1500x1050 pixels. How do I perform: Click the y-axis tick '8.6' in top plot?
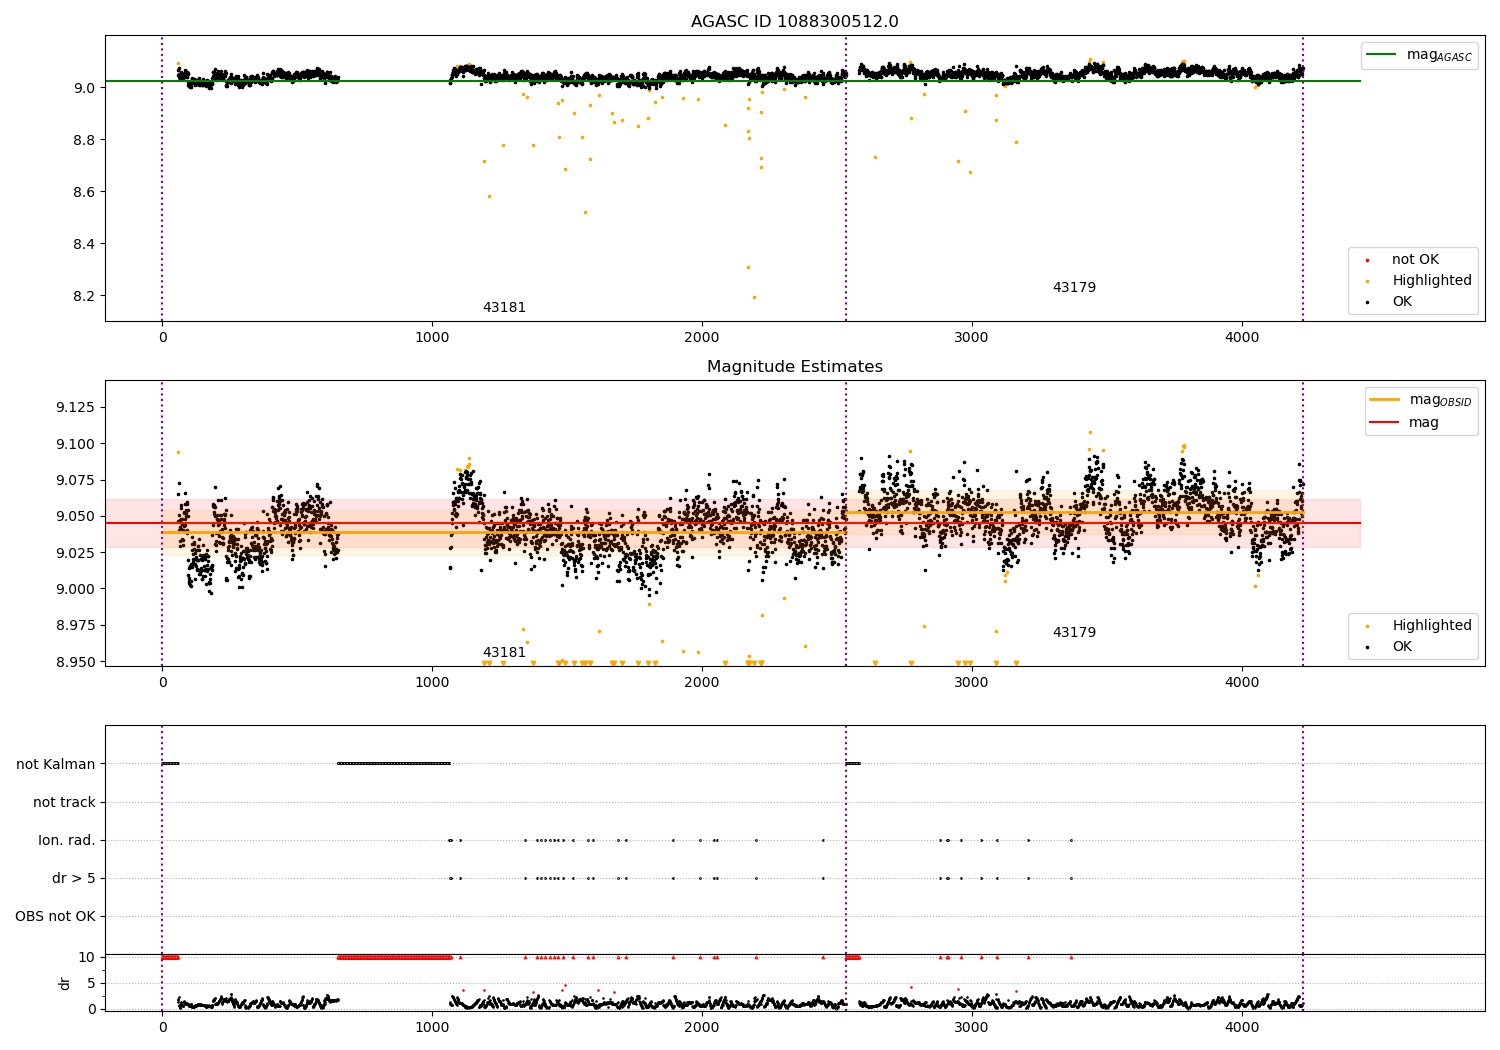point(85,192)
